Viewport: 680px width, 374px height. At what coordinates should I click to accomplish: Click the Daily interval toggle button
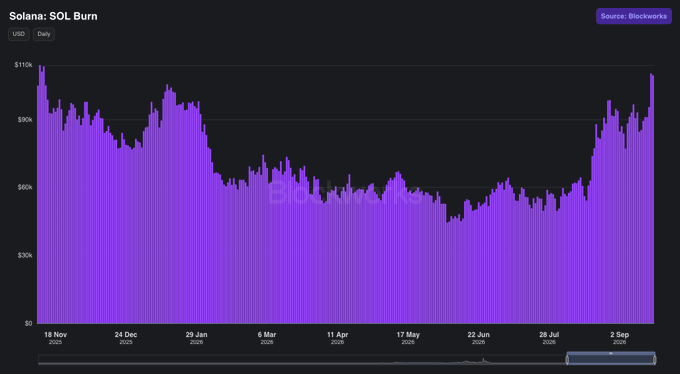44,34
